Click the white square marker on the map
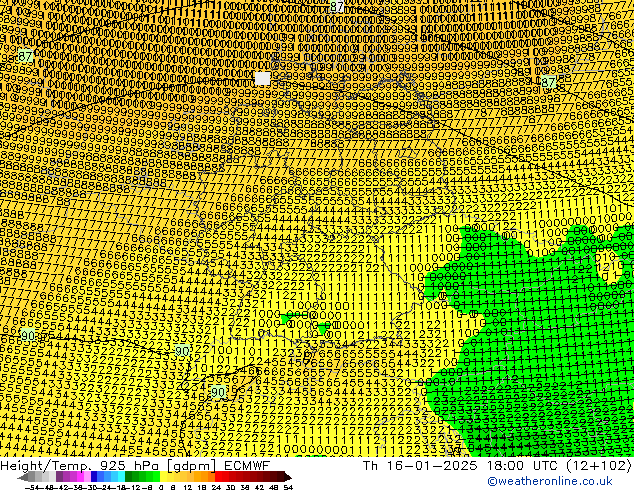 262,78
